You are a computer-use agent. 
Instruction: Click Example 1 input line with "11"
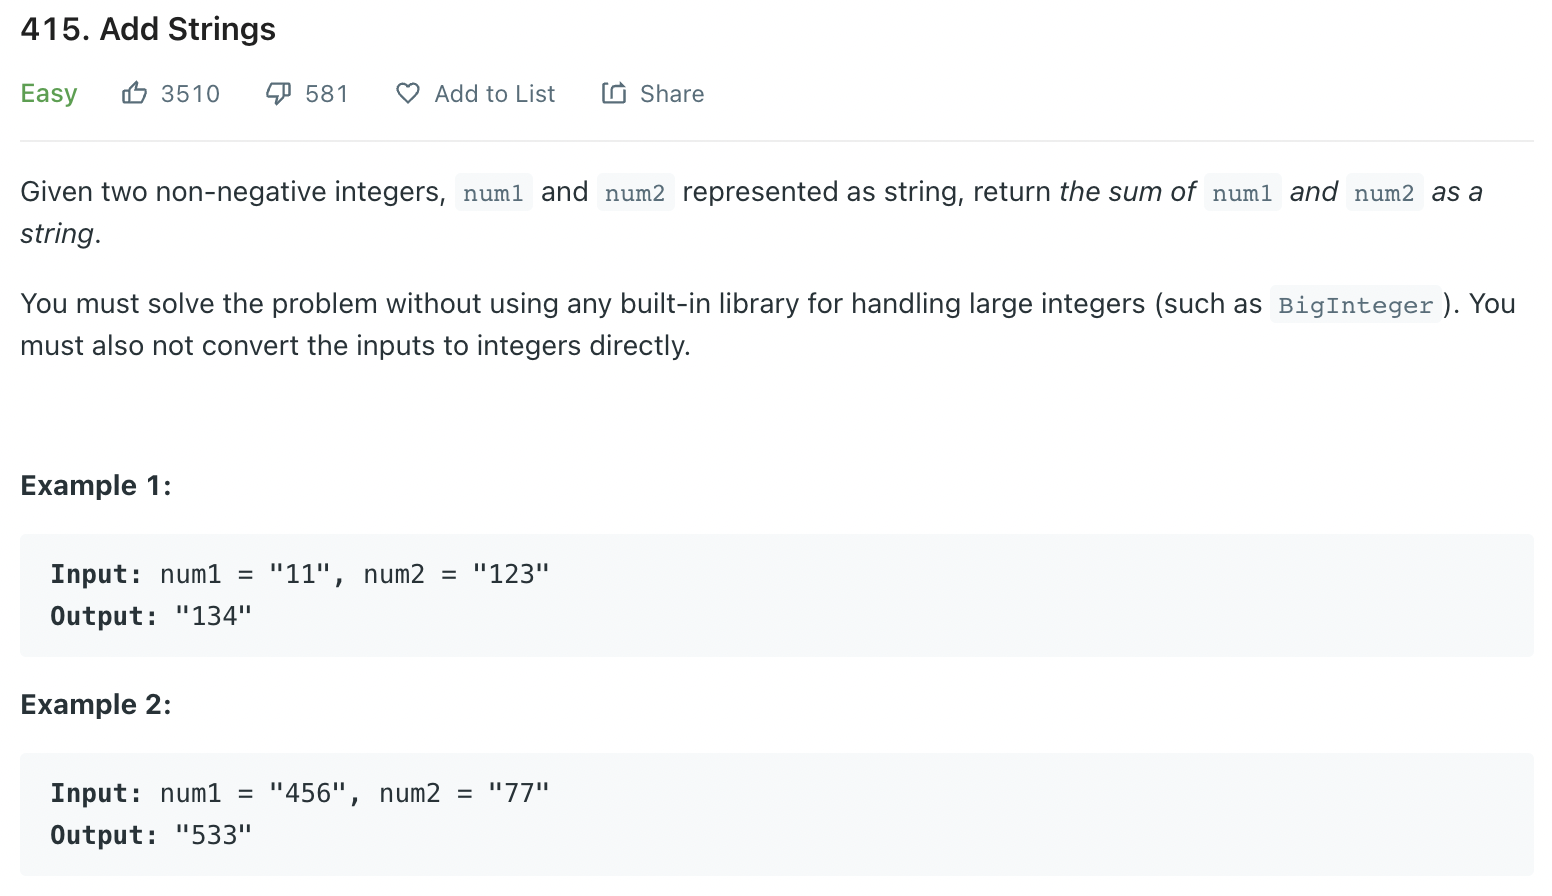coord(300,574)
